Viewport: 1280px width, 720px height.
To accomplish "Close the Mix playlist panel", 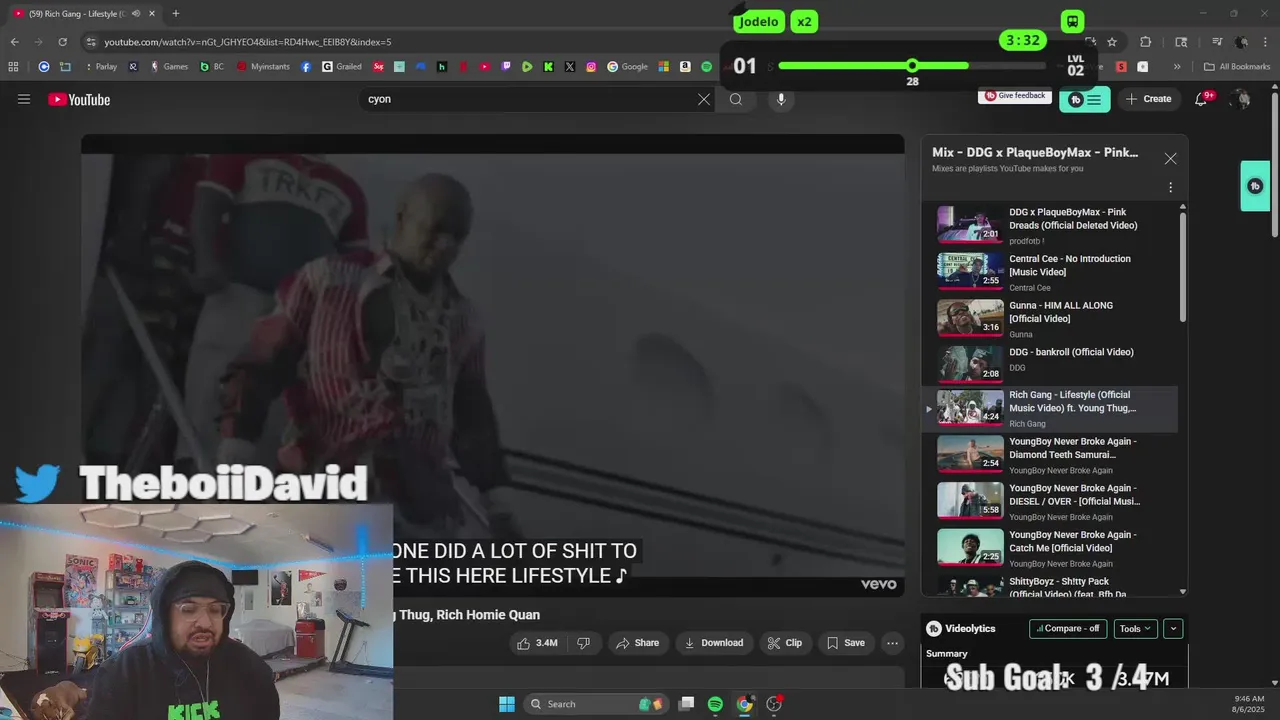I will point(1170,158).
